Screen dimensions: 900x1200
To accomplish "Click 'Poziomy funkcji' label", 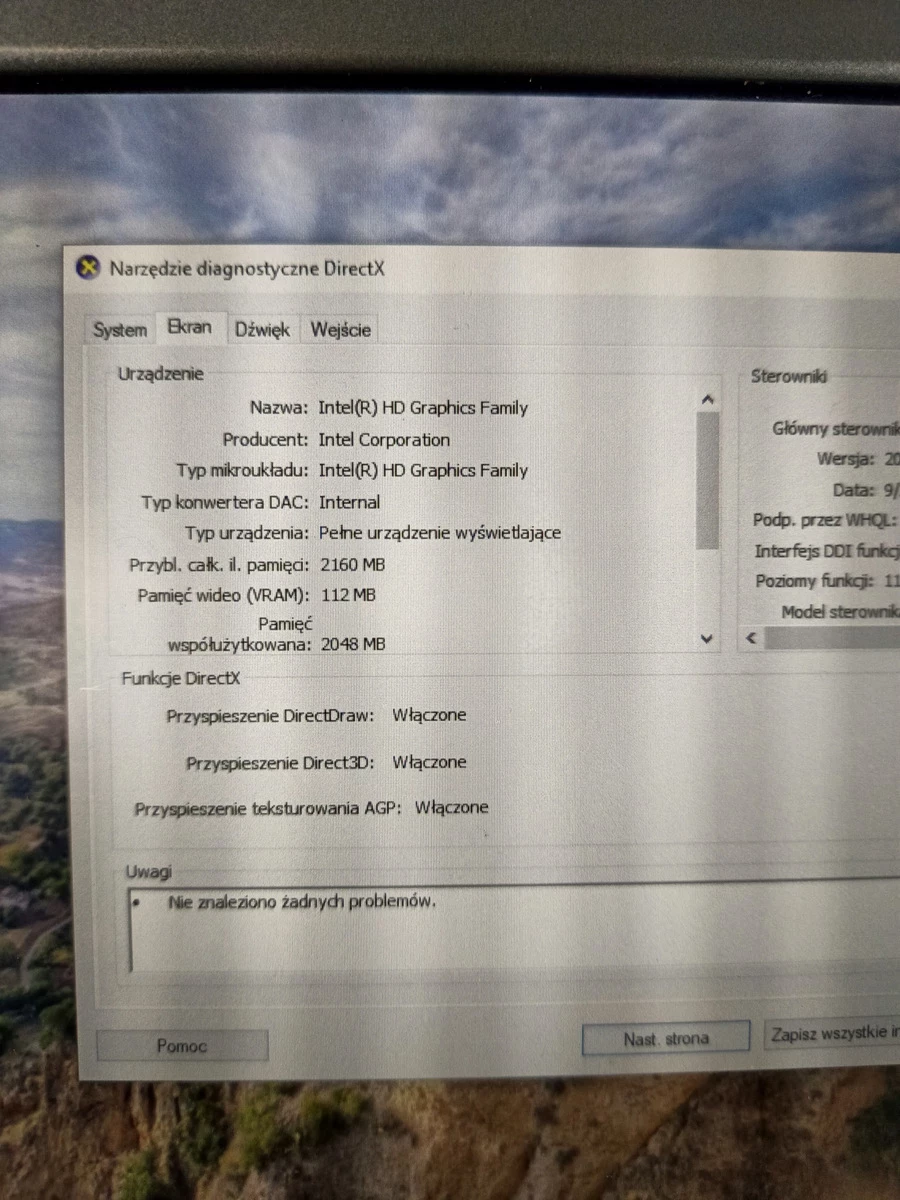I will pyautogui.click(x=815, y=582).
